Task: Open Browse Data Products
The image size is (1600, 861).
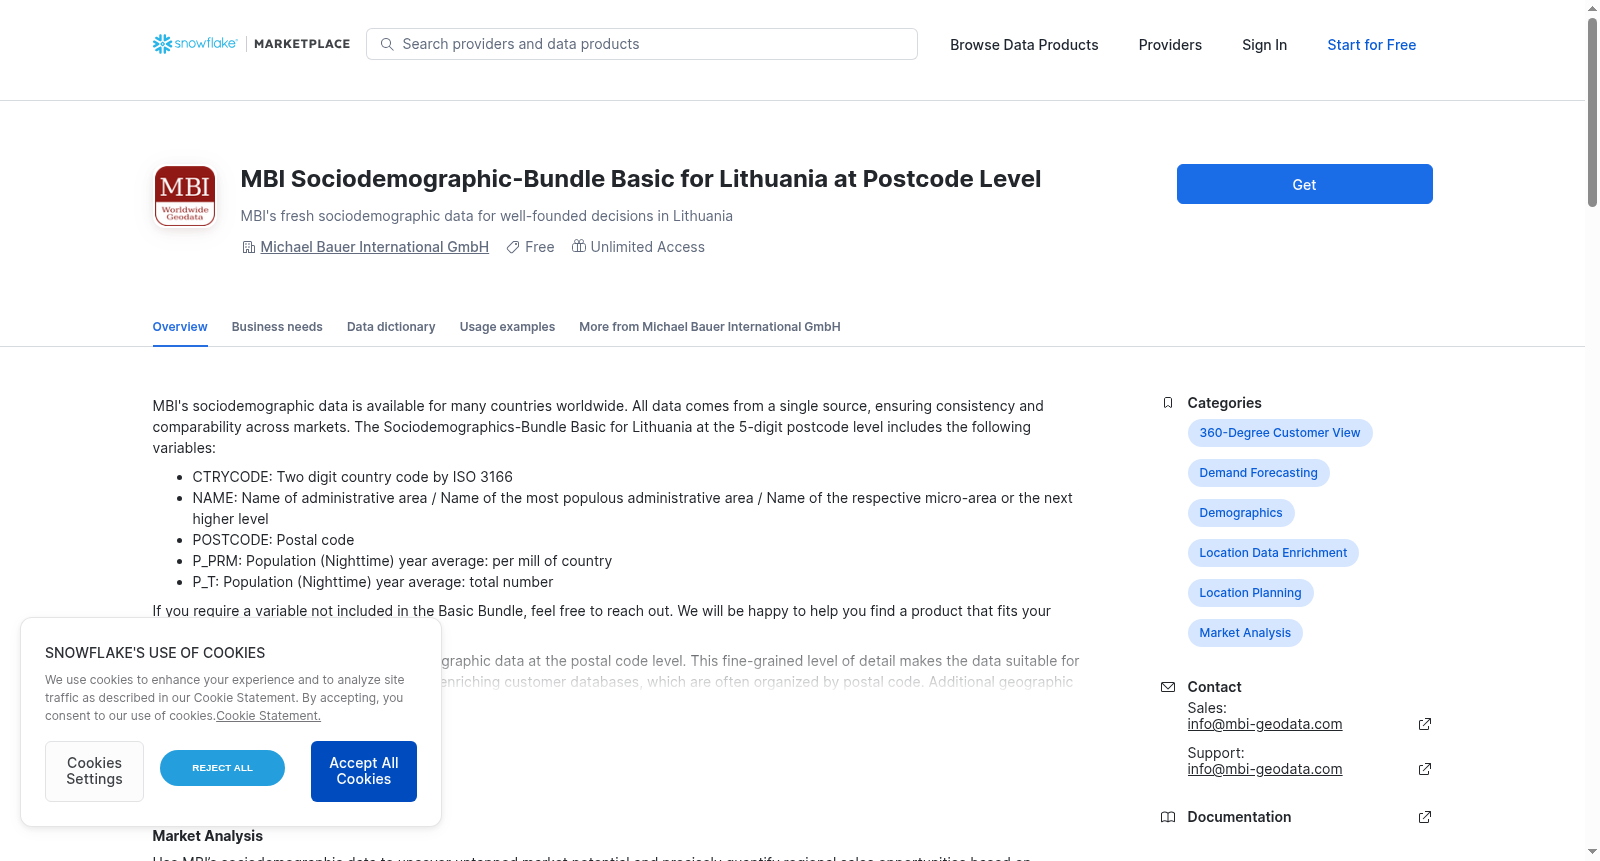Action: pyautogui.click(x=1024, y=45)
